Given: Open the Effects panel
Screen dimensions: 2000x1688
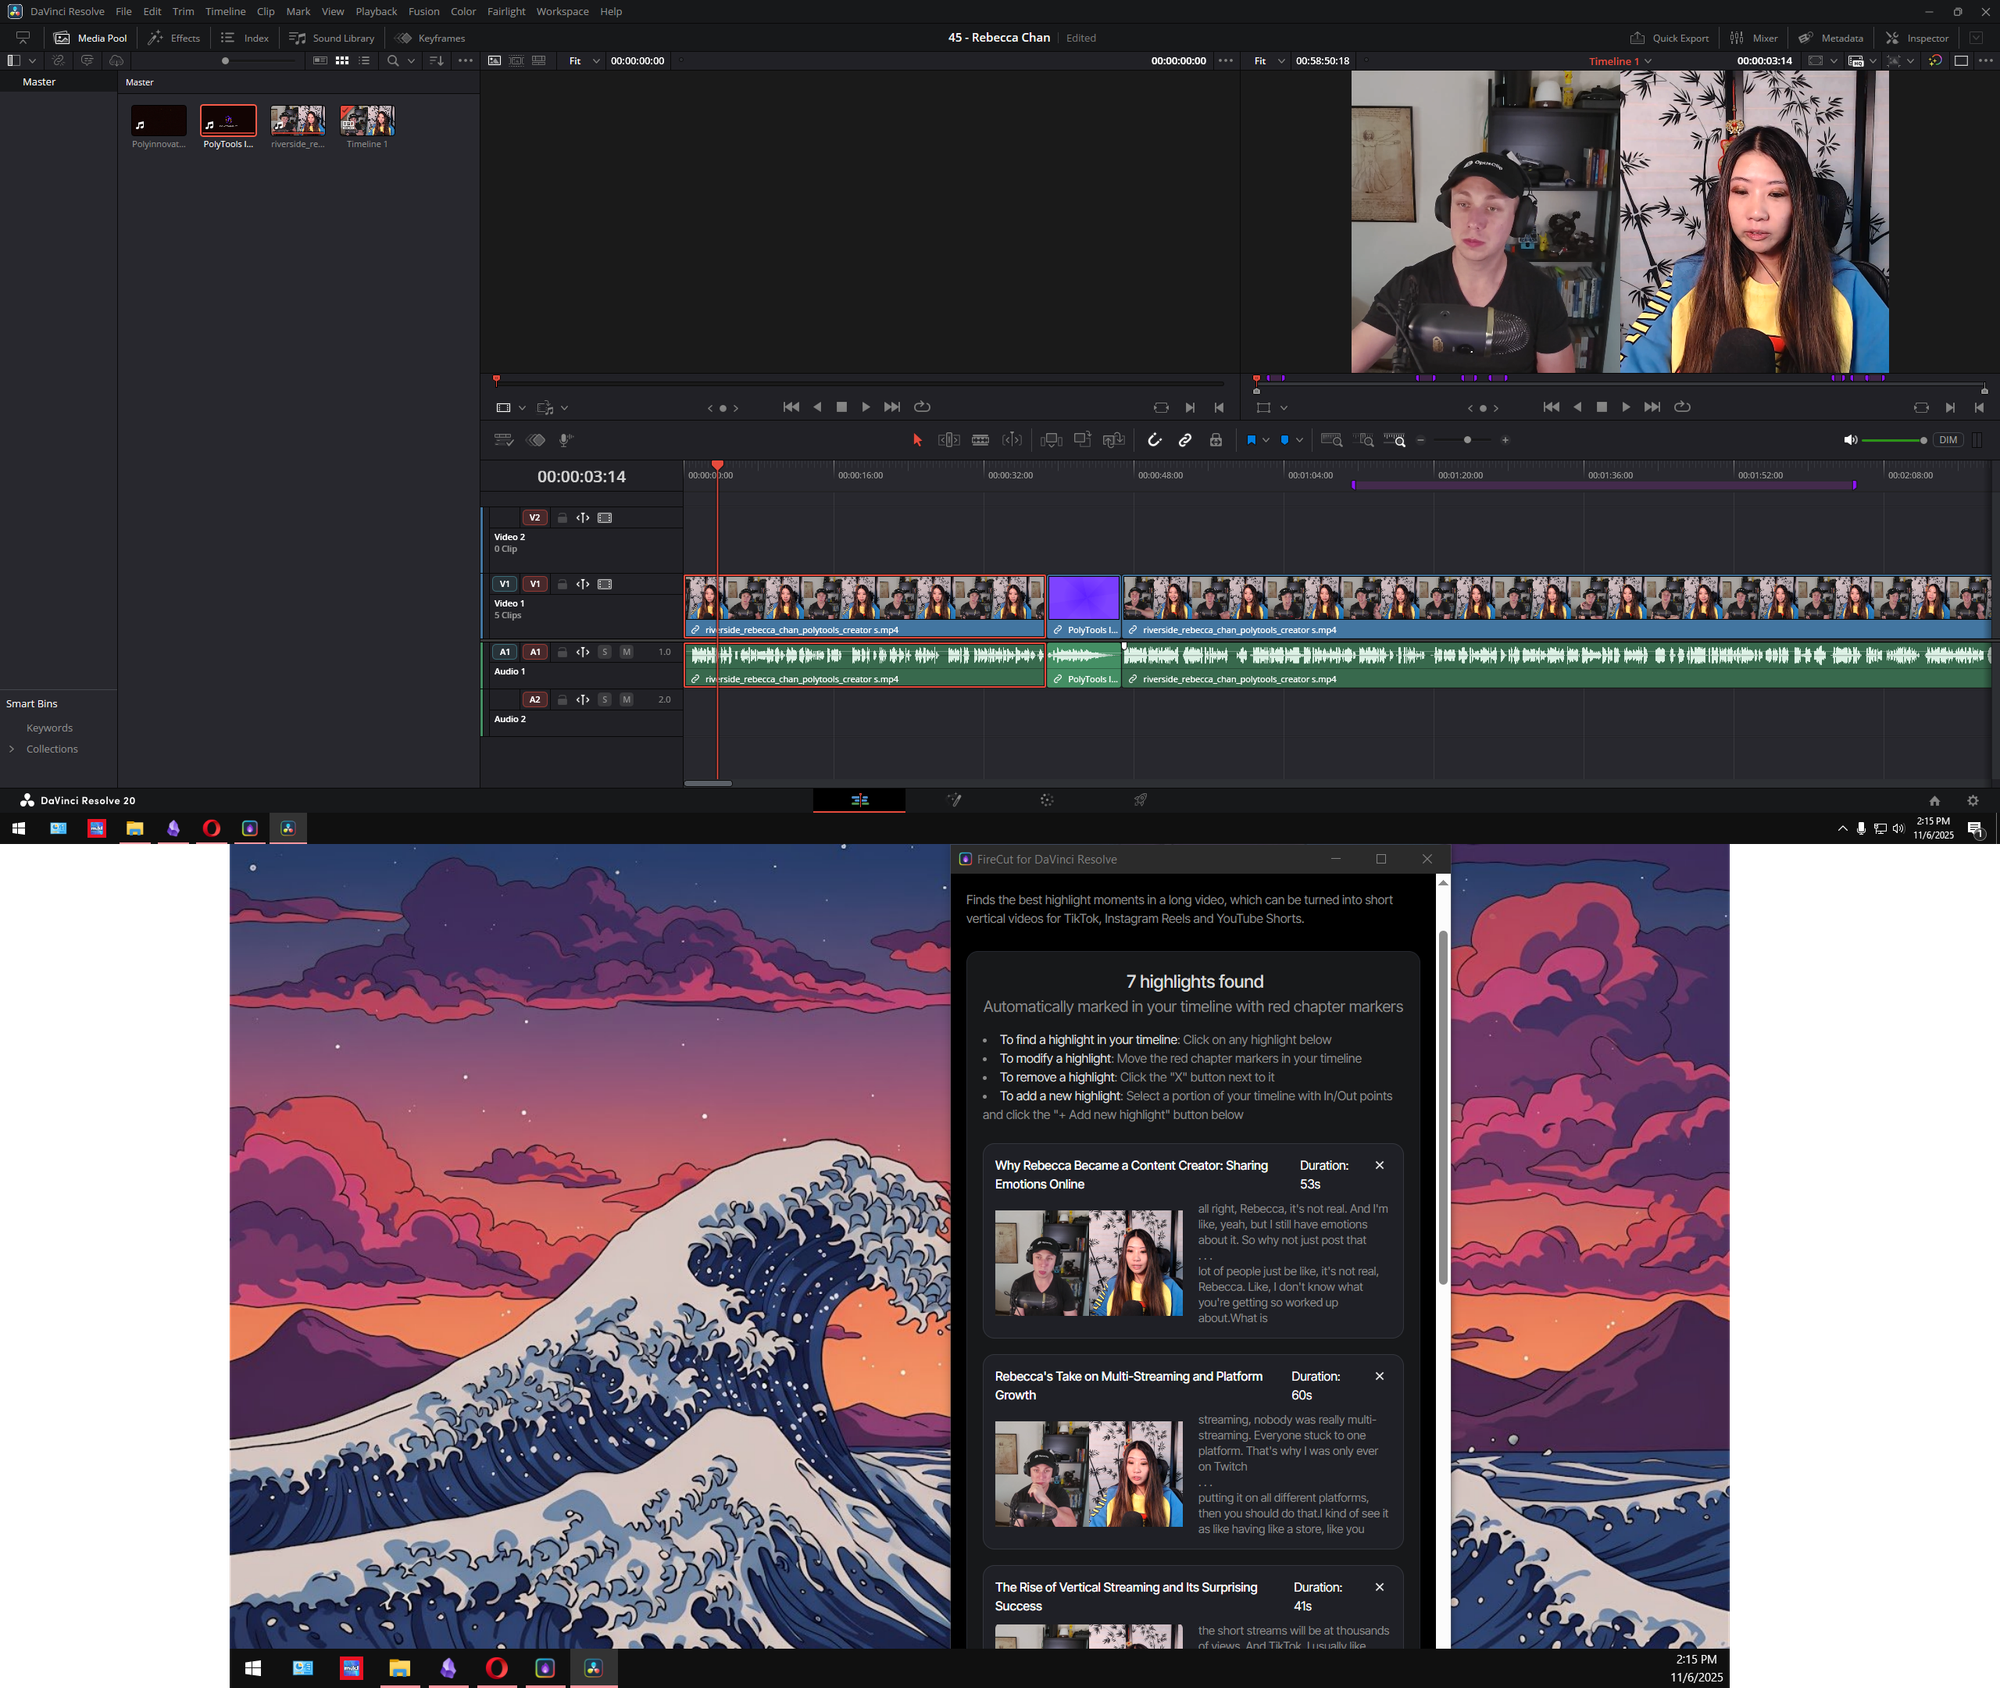Looking at the screenshot, I should click(174, 38).
